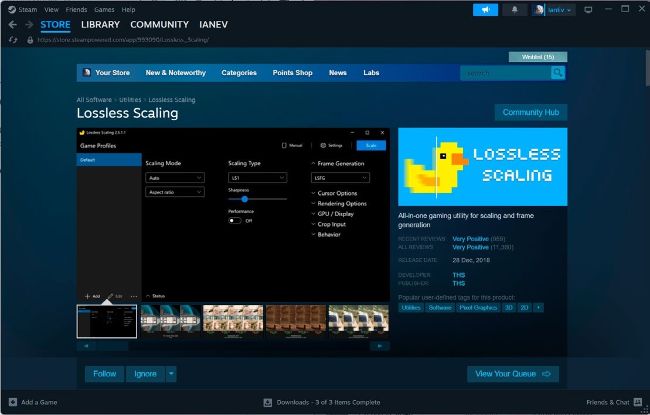
Task: Click the Software tag
Action: [x=440, y=308]
